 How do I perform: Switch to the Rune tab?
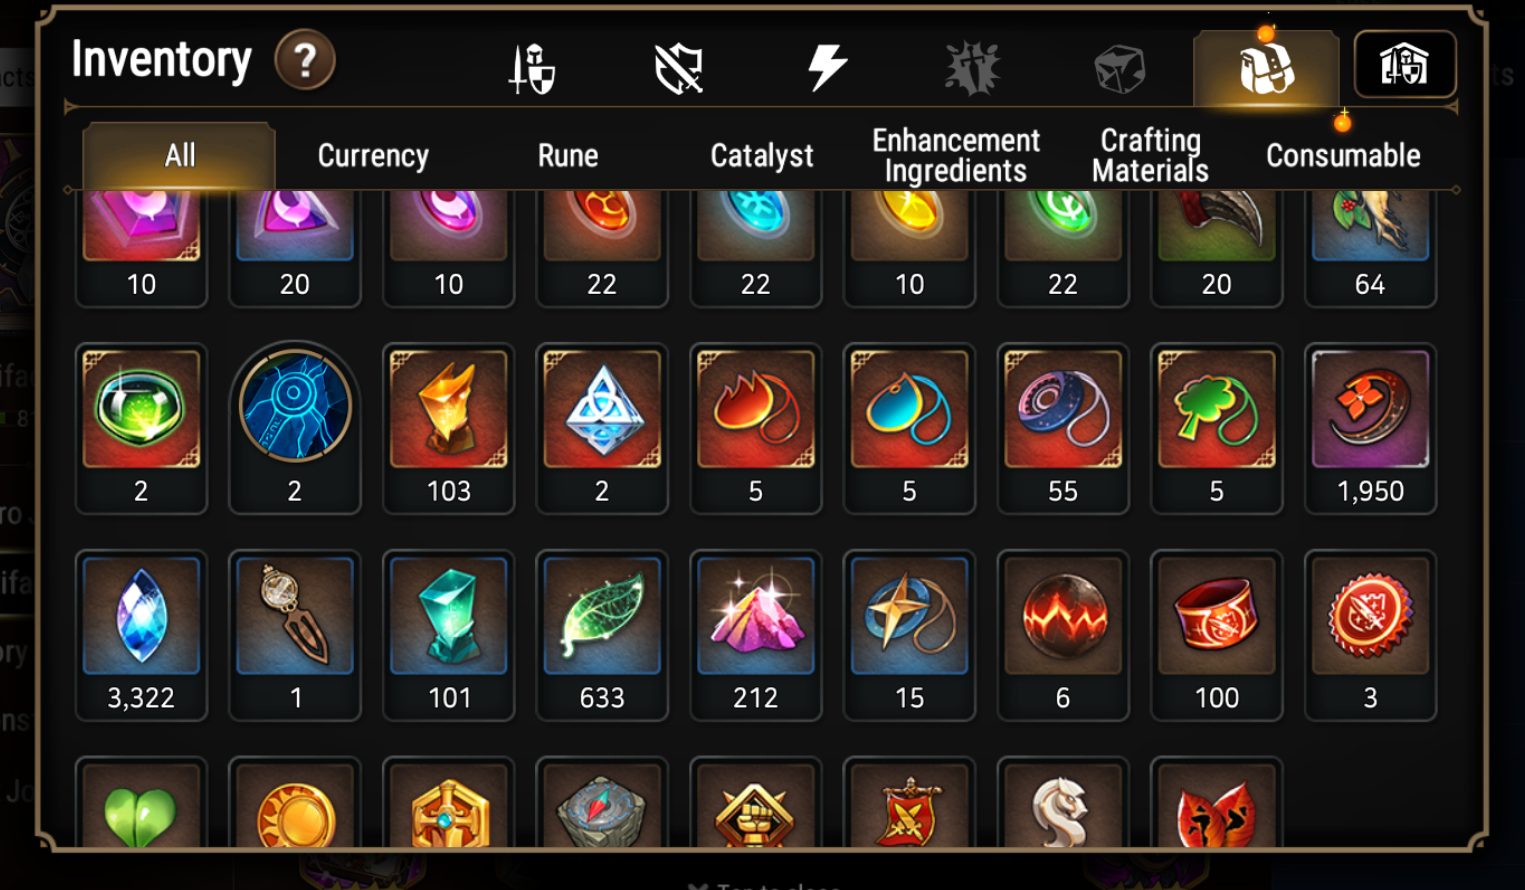568,156
